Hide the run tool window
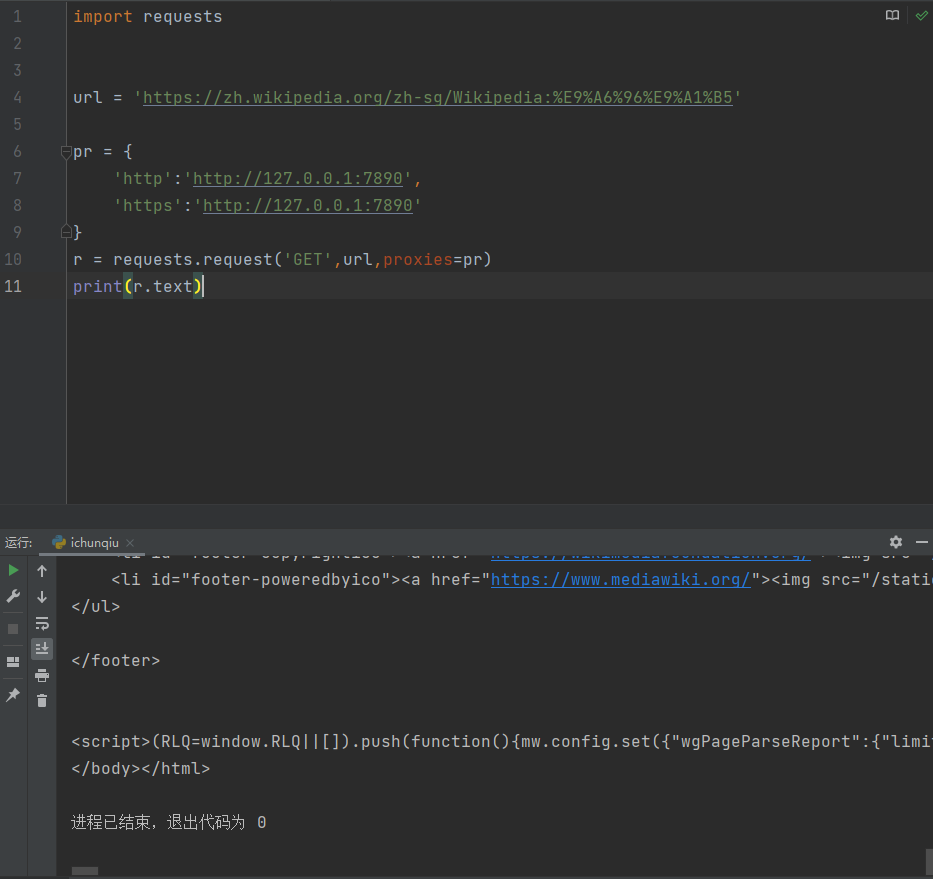The width and height of the screenshot is (933, 879). [x=922, y=542]
